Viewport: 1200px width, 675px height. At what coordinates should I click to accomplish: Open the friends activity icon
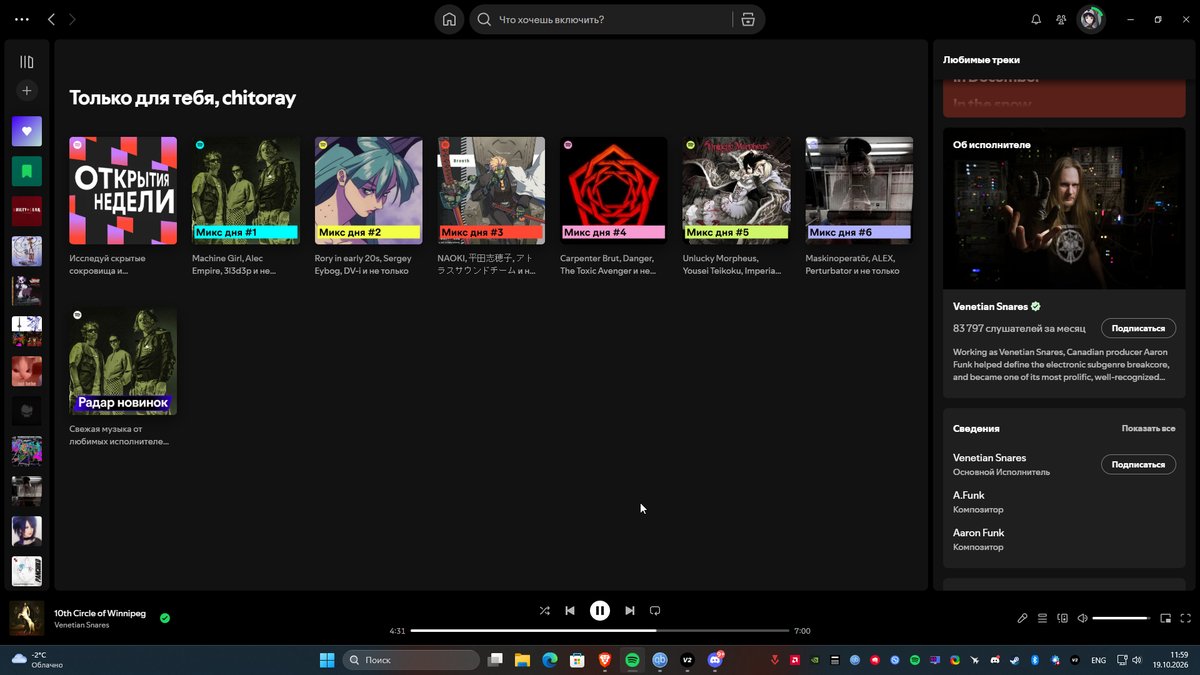(x=1061, y=19)
